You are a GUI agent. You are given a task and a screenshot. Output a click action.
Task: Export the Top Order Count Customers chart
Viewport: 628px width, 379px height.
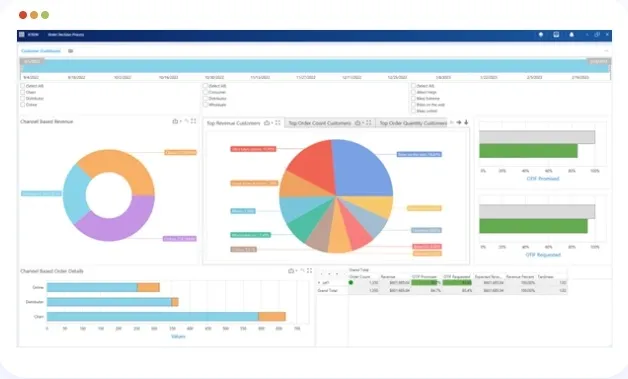[358, 123]
